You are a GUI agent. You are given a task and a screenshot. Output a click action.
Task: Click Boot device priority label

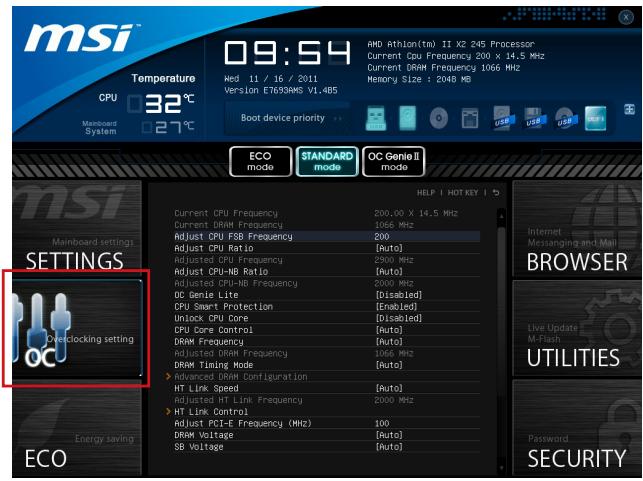coord(283,118)
